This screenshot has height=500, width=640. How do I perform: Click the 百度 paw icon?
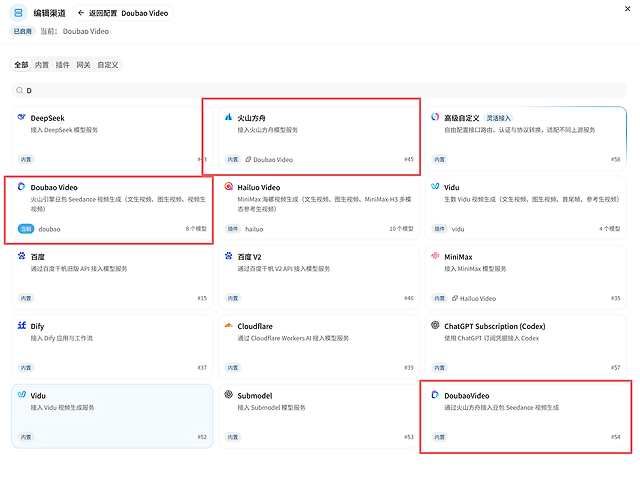coord(22,256)
